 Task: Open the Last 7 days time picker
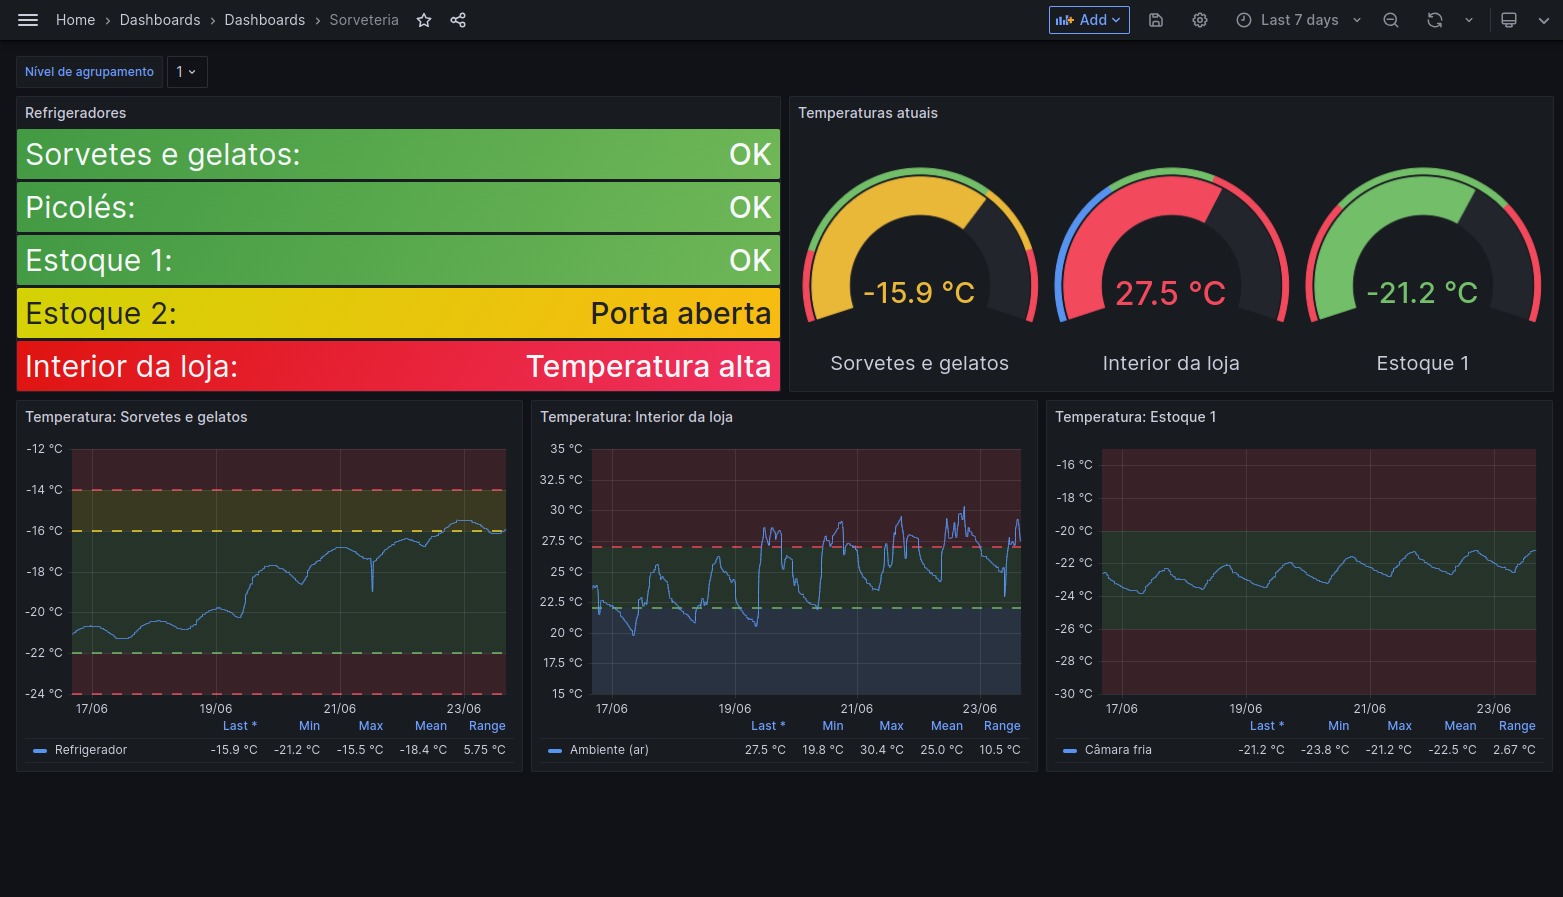(1298, 20)
